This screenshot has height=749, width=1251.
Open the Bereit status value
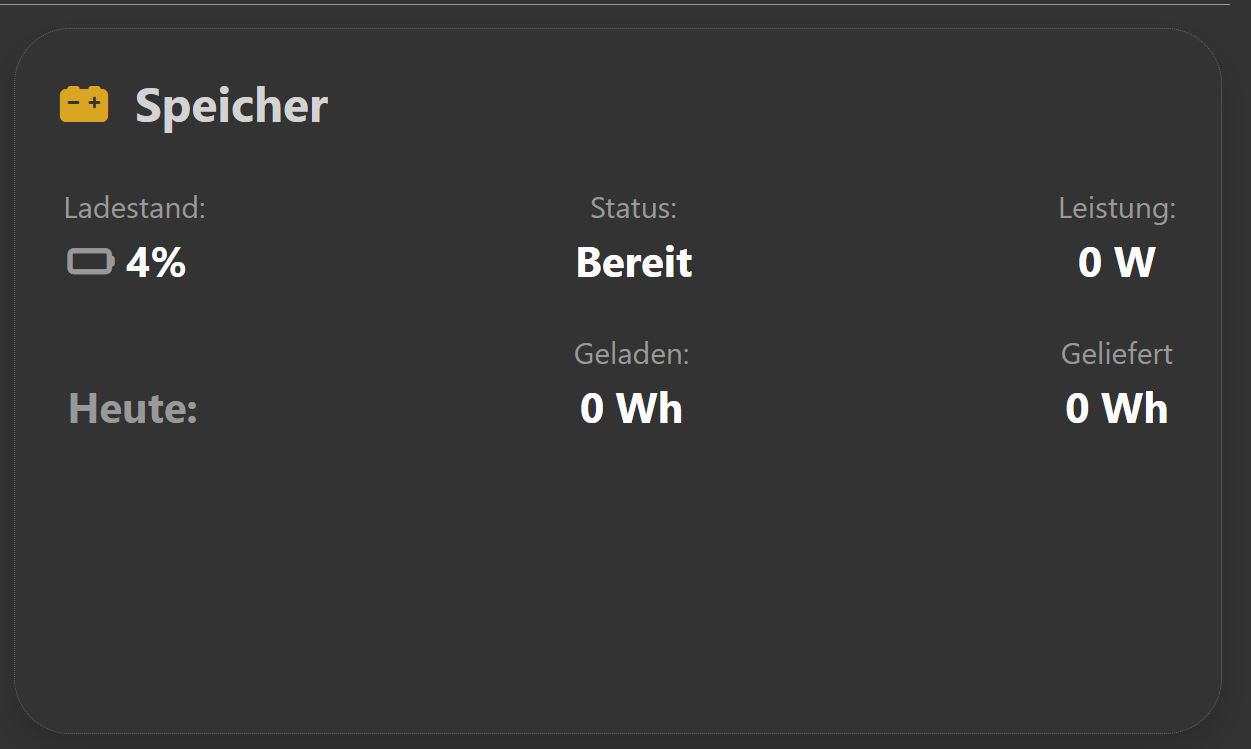click(x=633, y=262)
